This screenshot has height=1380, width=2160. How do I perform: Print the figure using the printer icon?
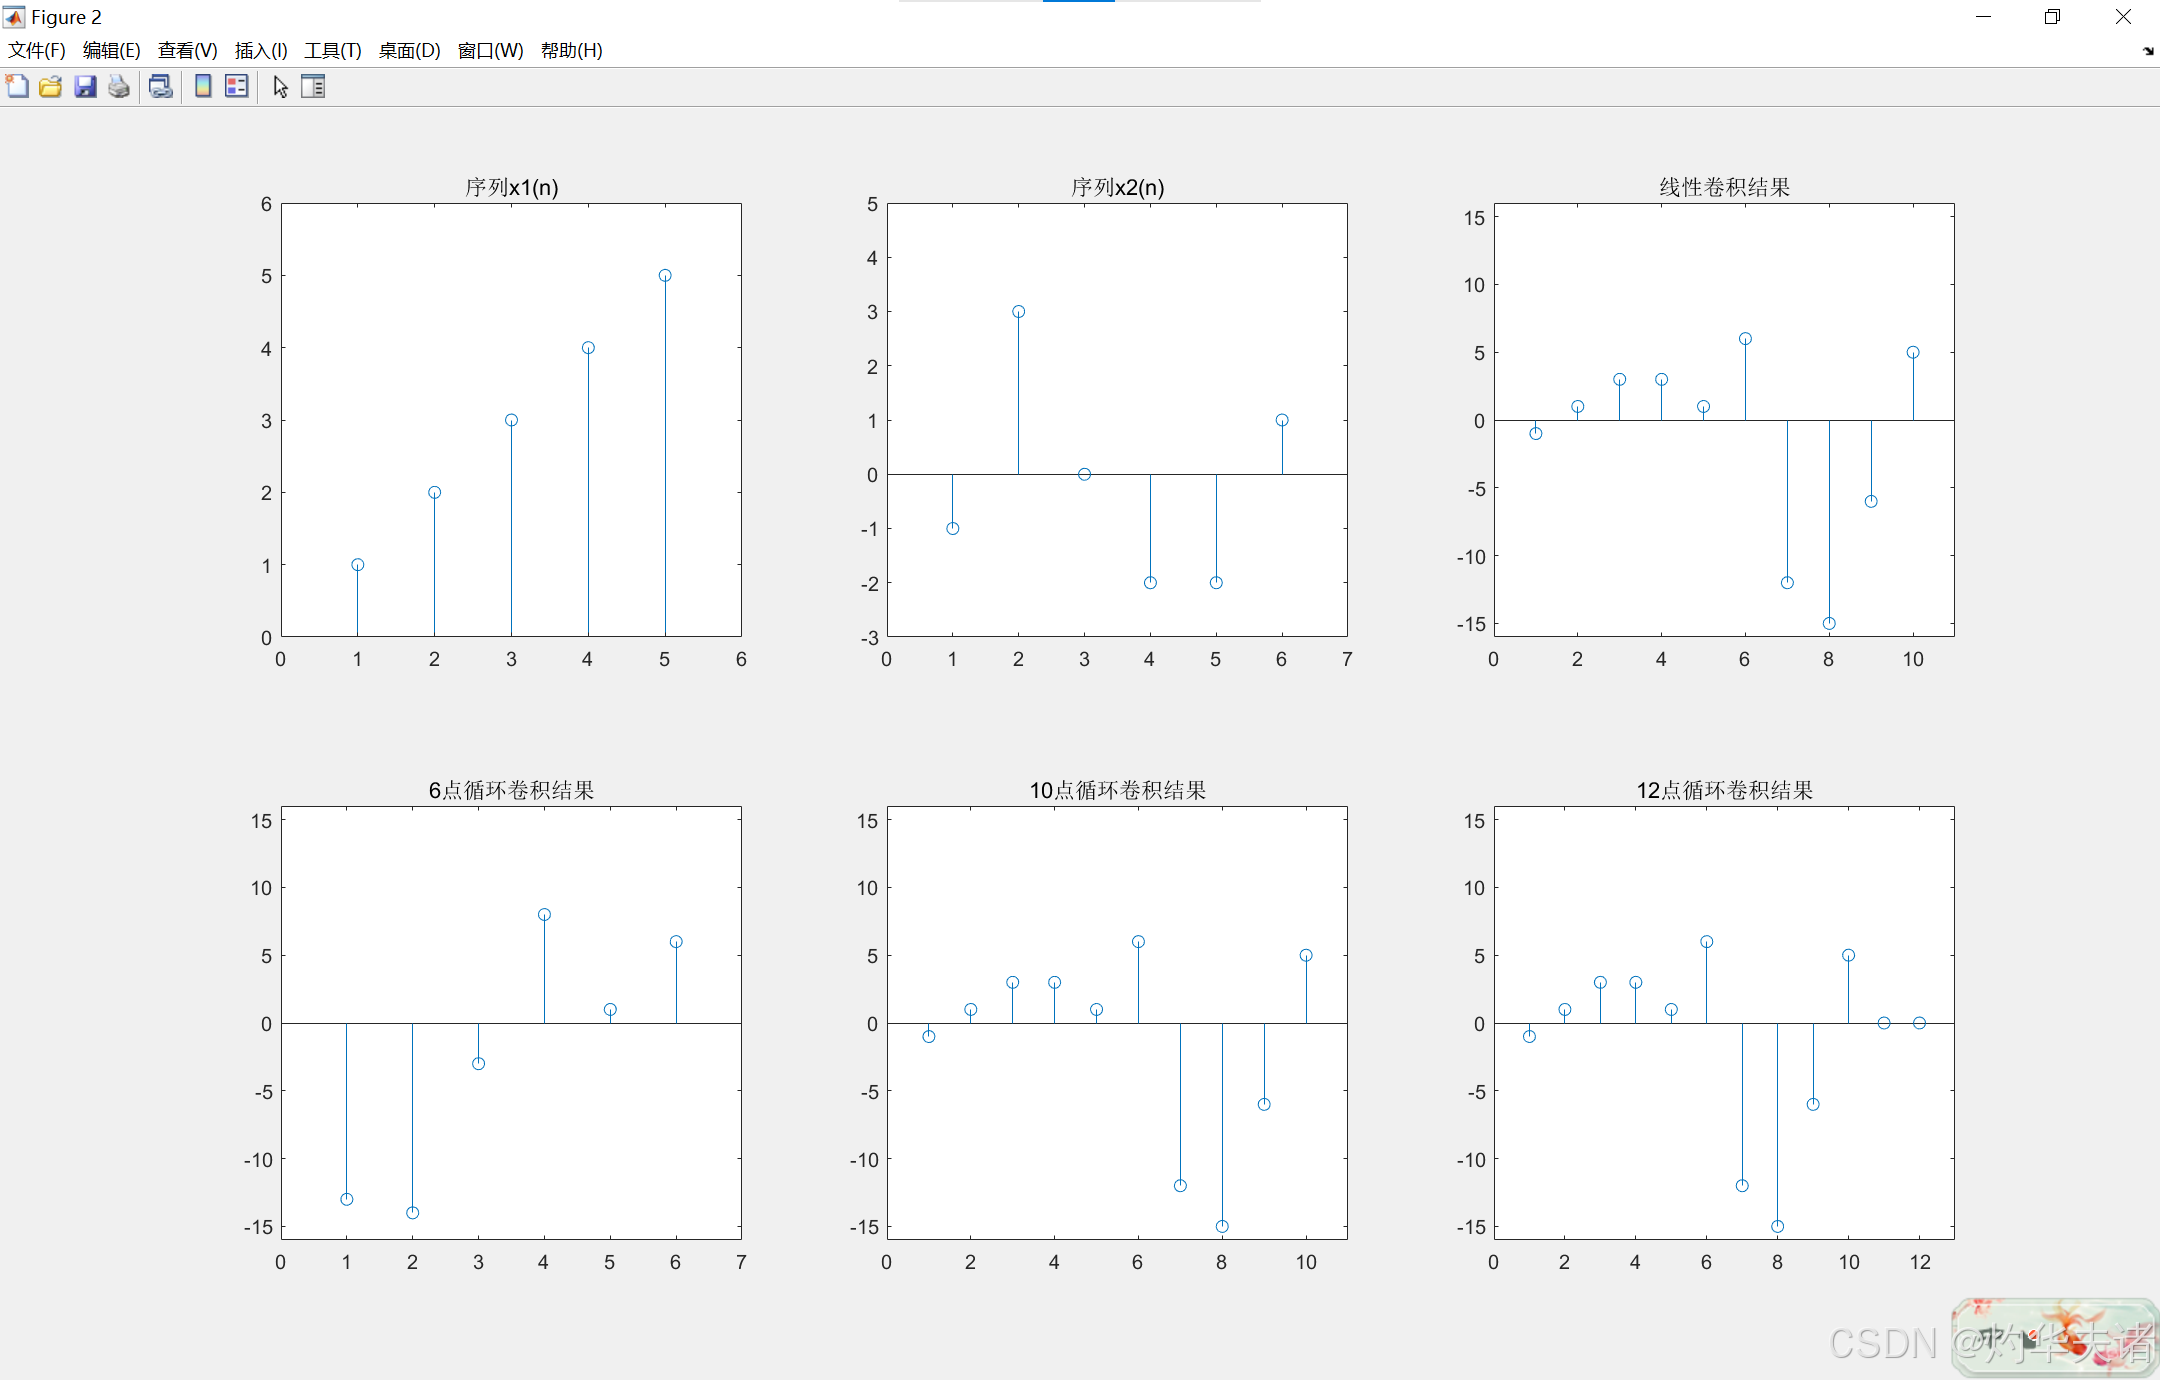(119, 87)
